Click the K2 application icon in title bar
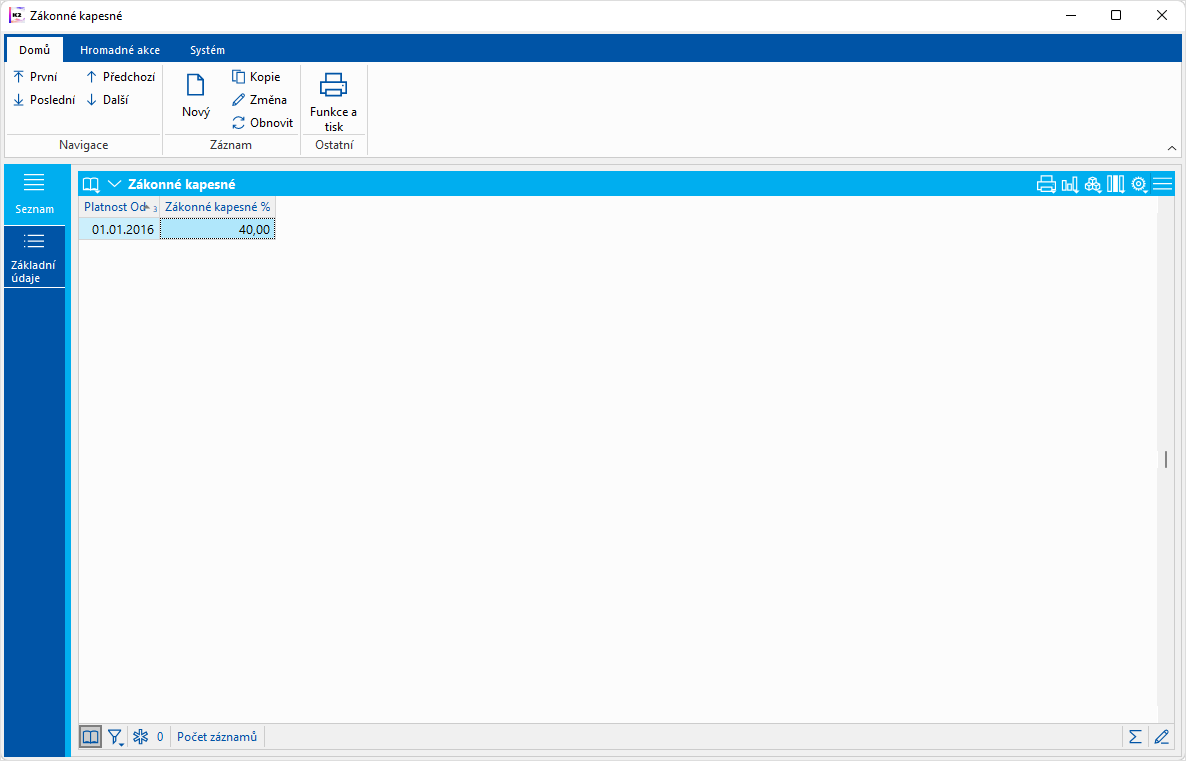 17,15
